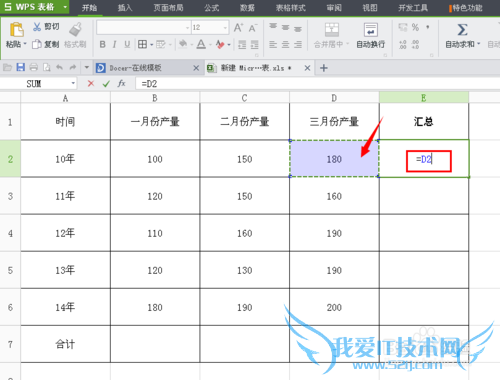Open the 数据 ribbon tab
500x380 pixels.
click(x=247, y=8)
